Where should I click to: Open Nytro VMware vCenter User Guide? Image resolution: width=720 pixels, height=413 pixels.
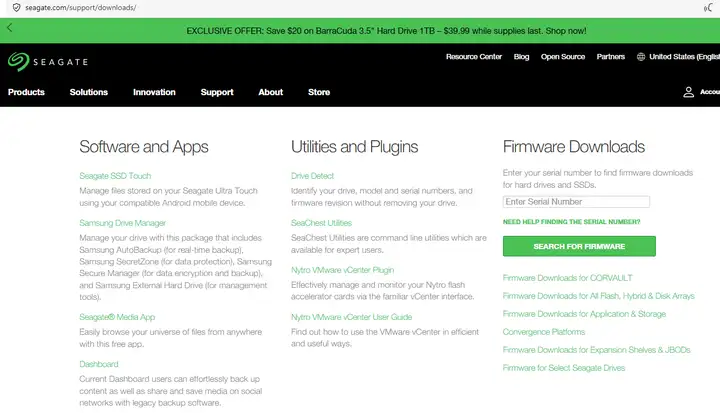click(351, 317)
